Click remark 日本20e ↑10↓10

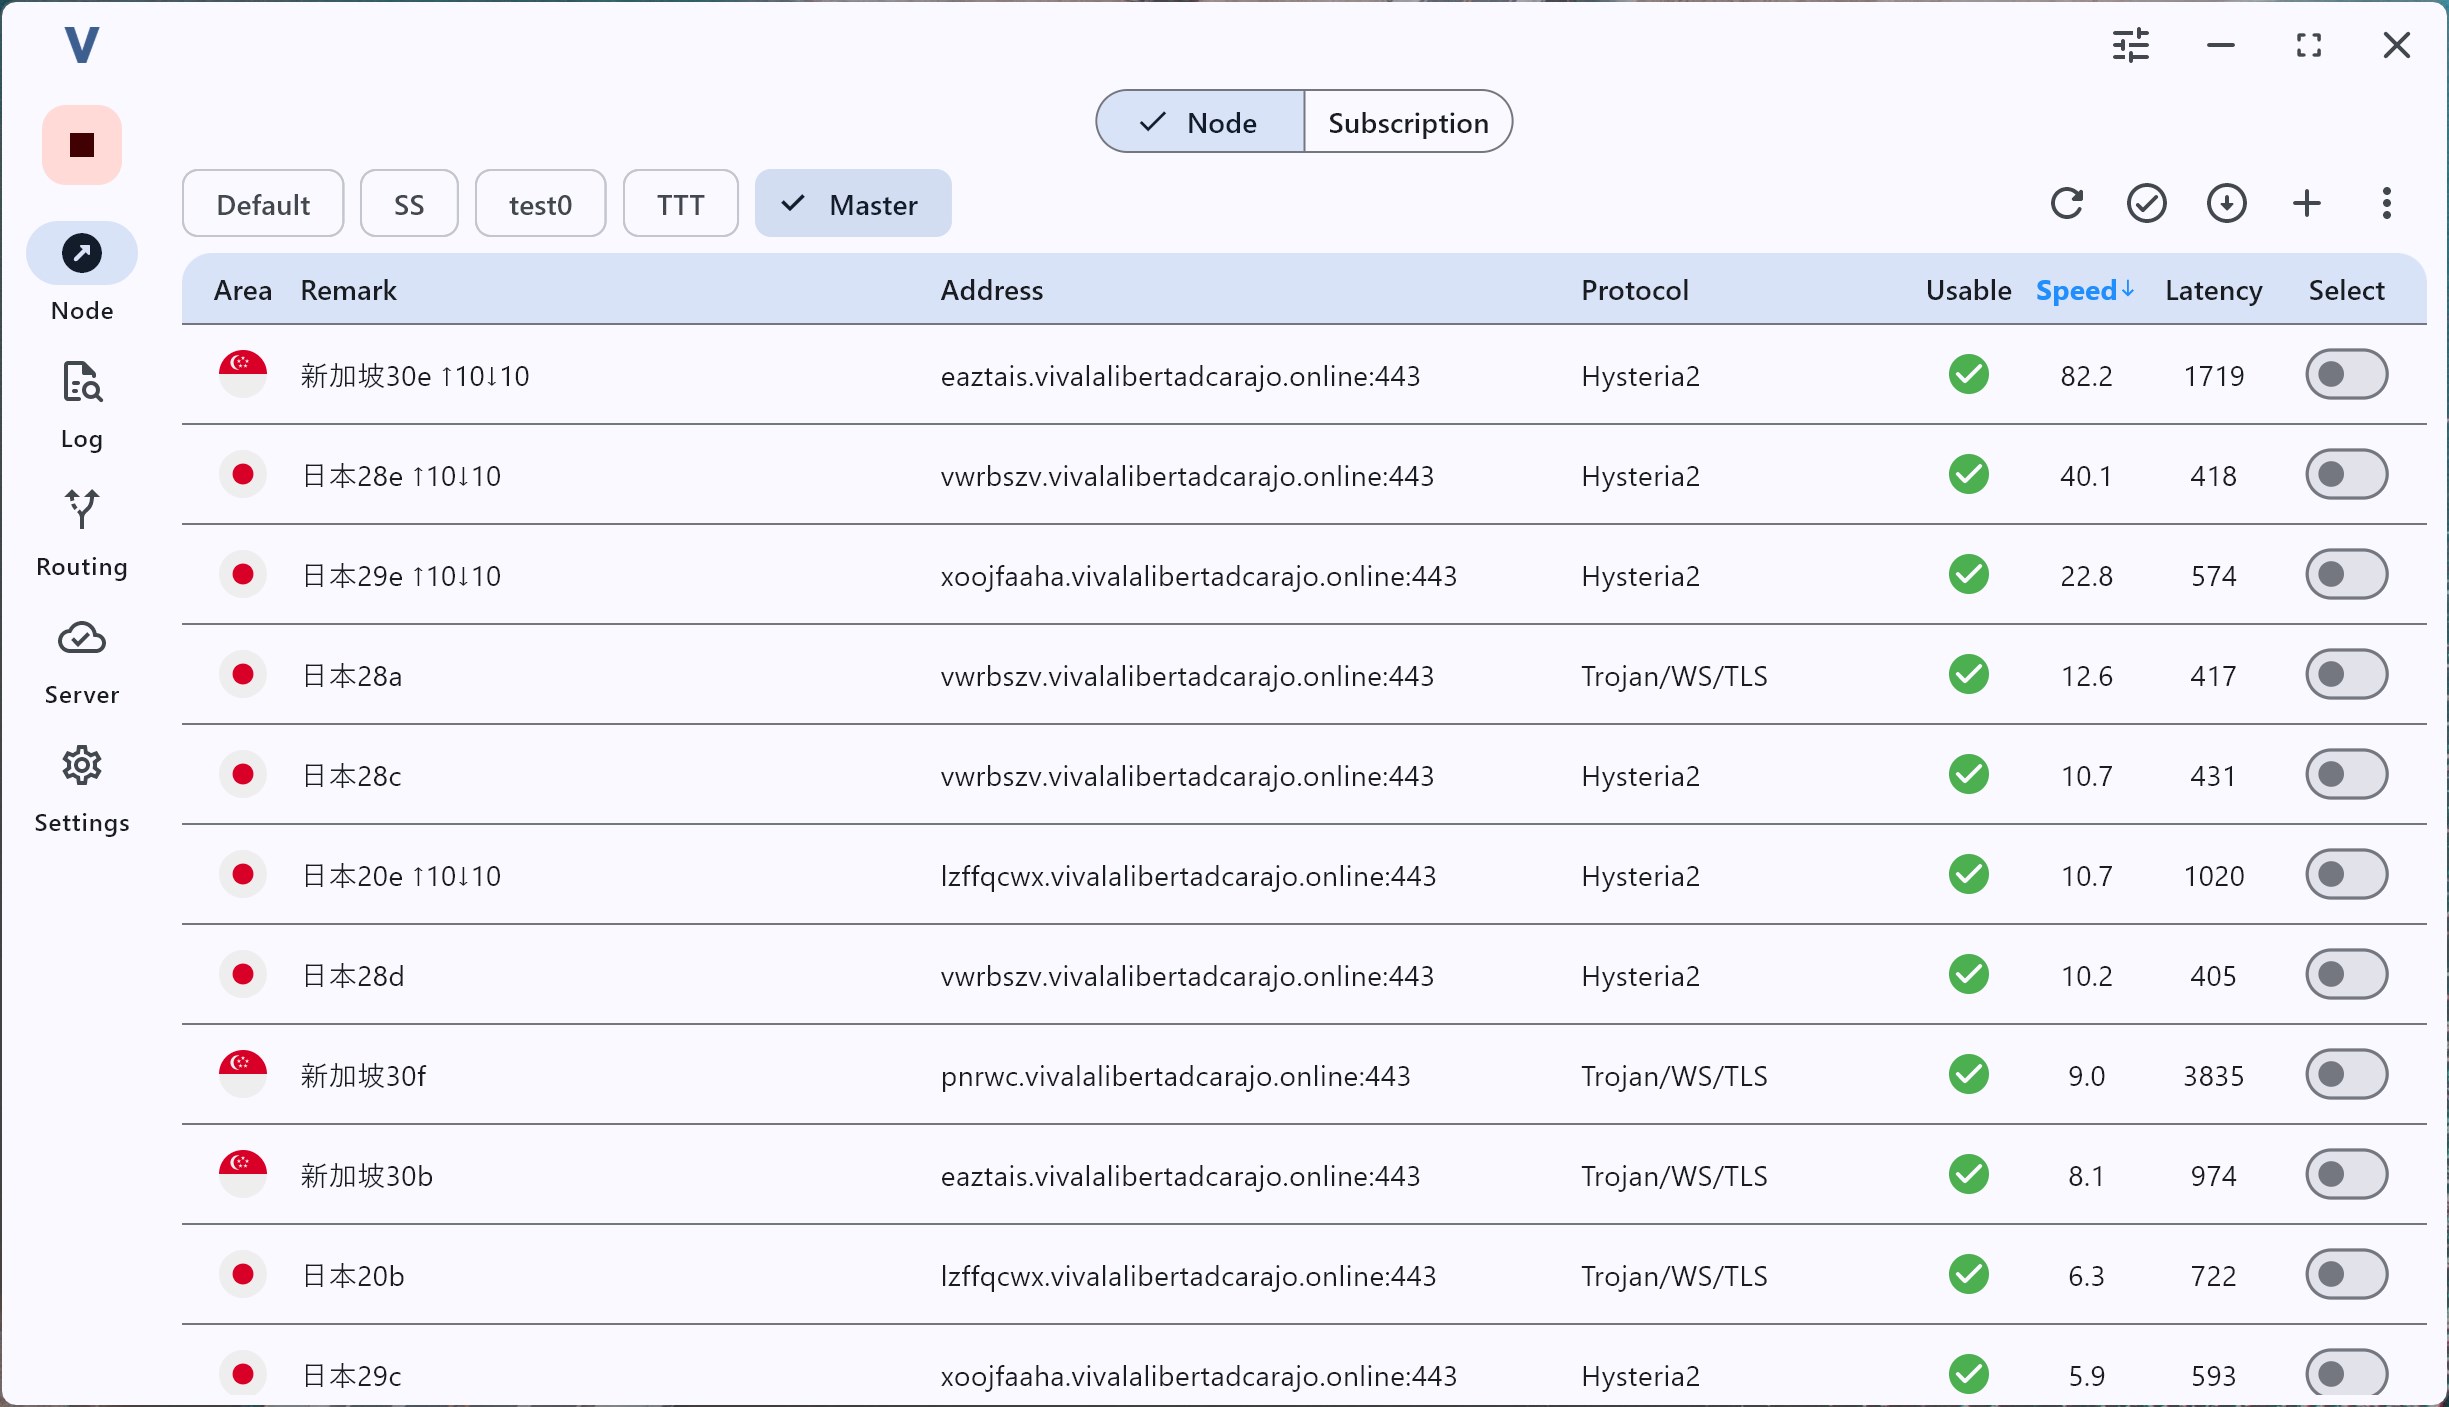[x=401, y=876]
